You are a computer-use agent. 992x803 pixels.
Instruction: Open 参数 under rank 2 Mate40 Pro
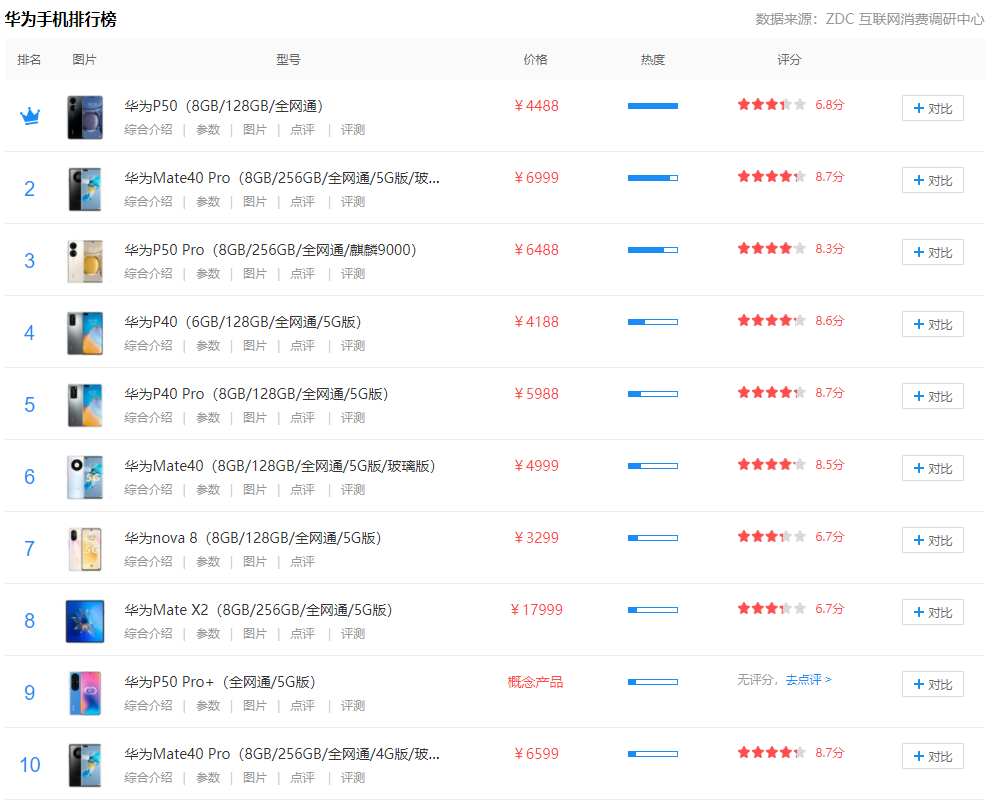tap(208, 202)
